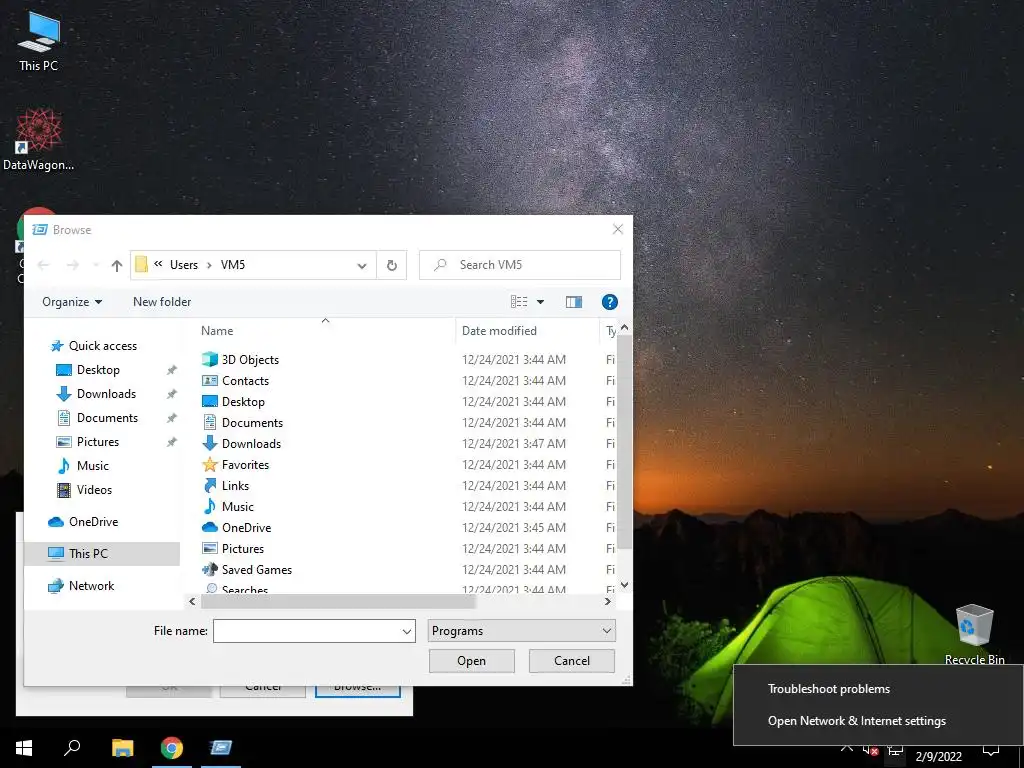Expand the address bar history dropdown
This screenshot has height=768, width=1024.
362,265
